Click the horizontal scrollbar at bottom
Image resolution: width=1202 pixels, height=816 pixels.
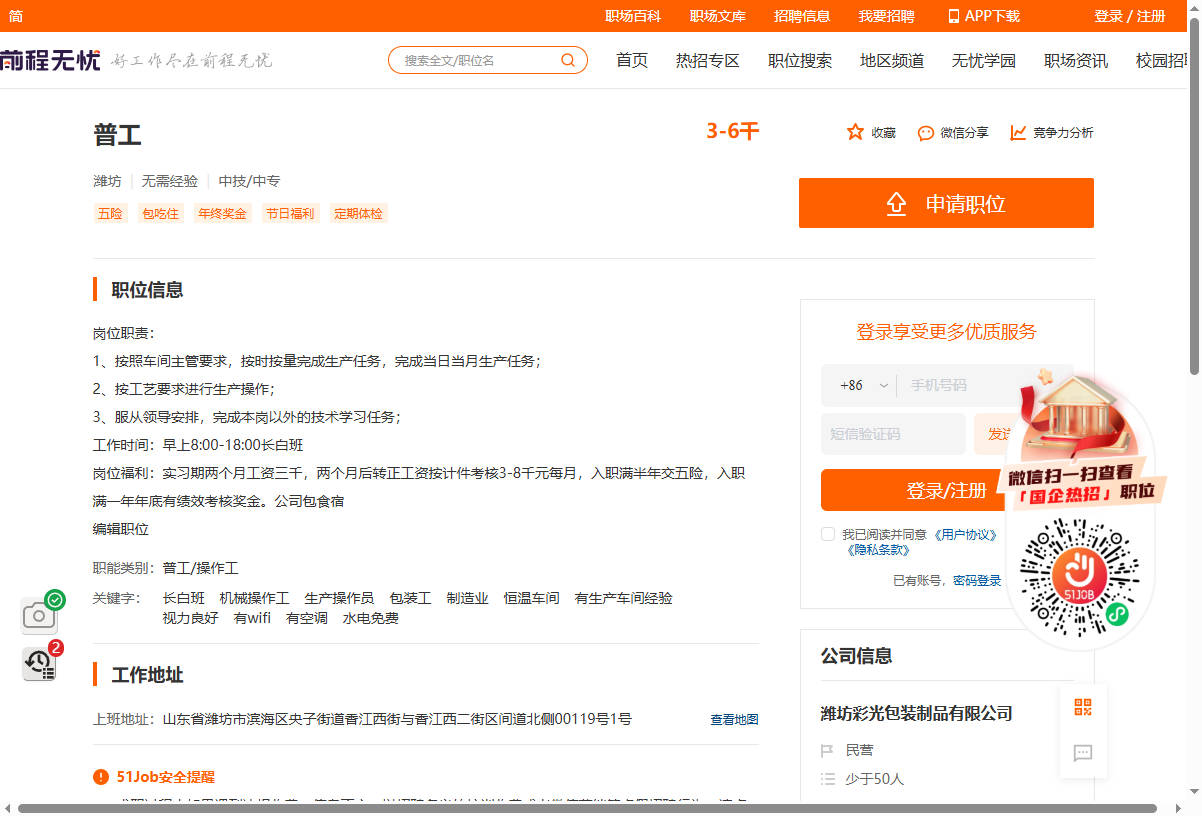click(586, 808)
